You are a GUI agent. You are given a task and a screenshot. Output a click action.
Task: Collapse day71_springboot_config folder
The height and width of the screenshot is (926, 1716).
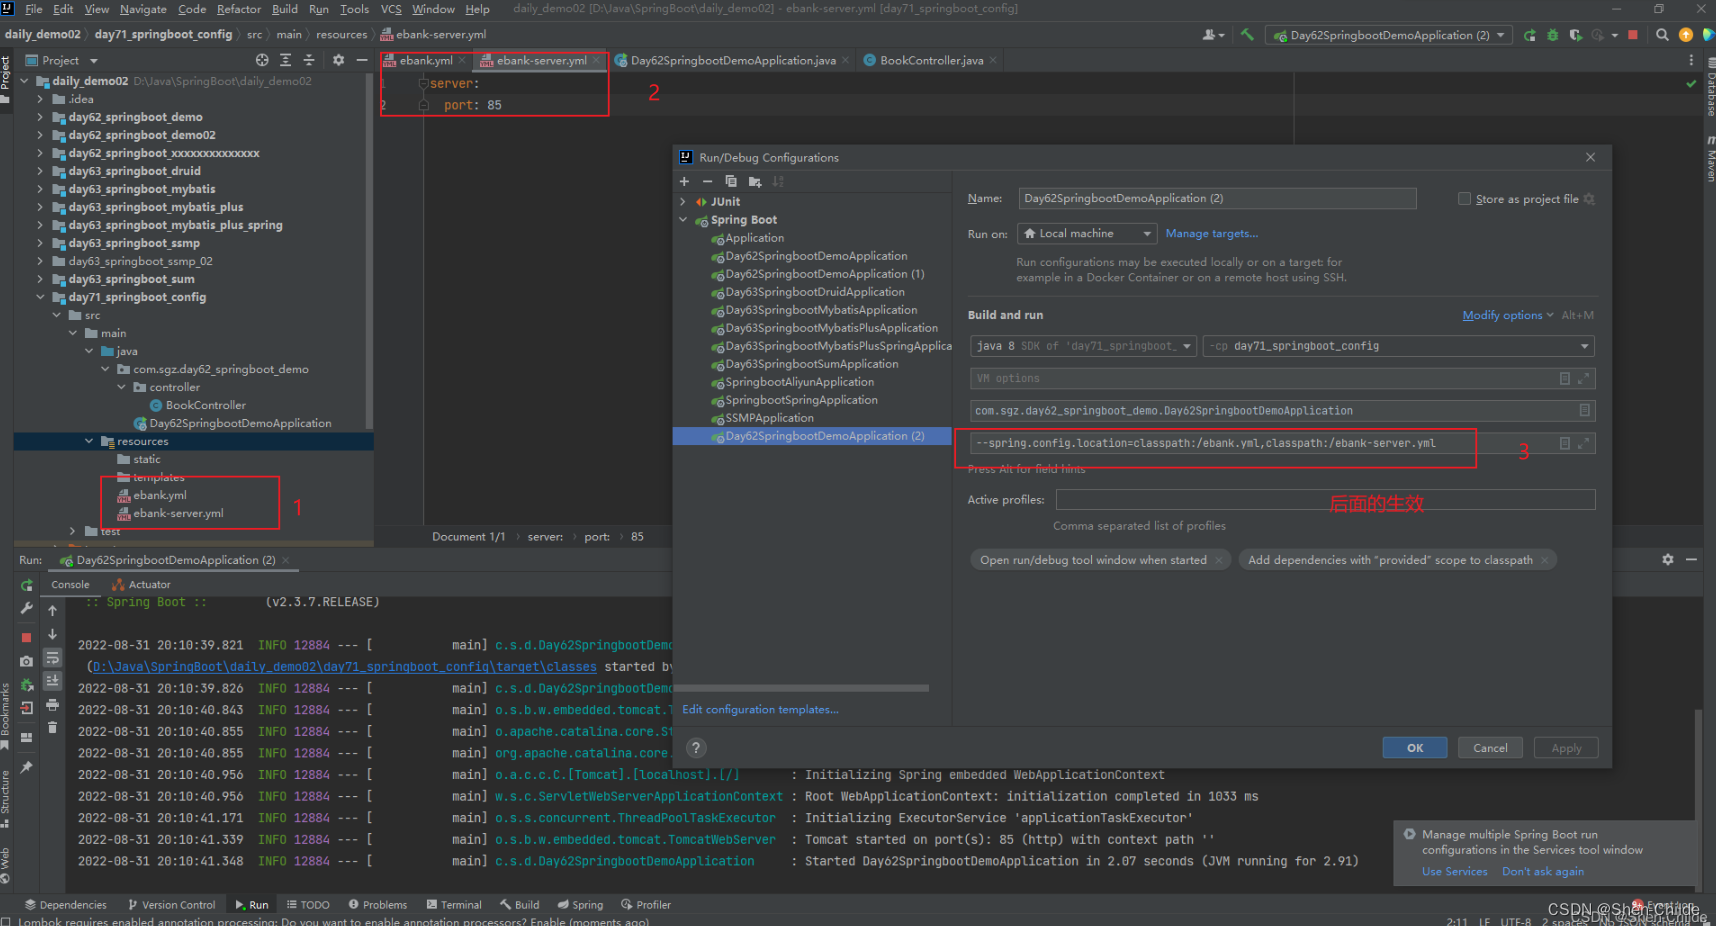(40, 297)
